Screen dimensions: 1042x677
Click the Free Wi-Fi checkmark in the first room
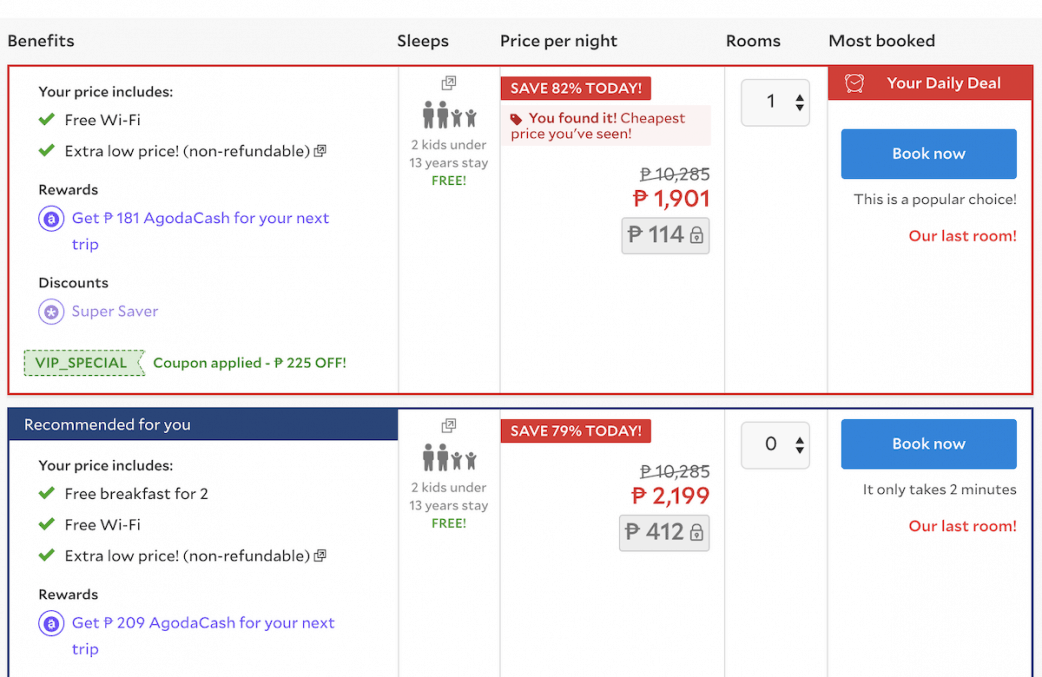click(x=45, y=119)
